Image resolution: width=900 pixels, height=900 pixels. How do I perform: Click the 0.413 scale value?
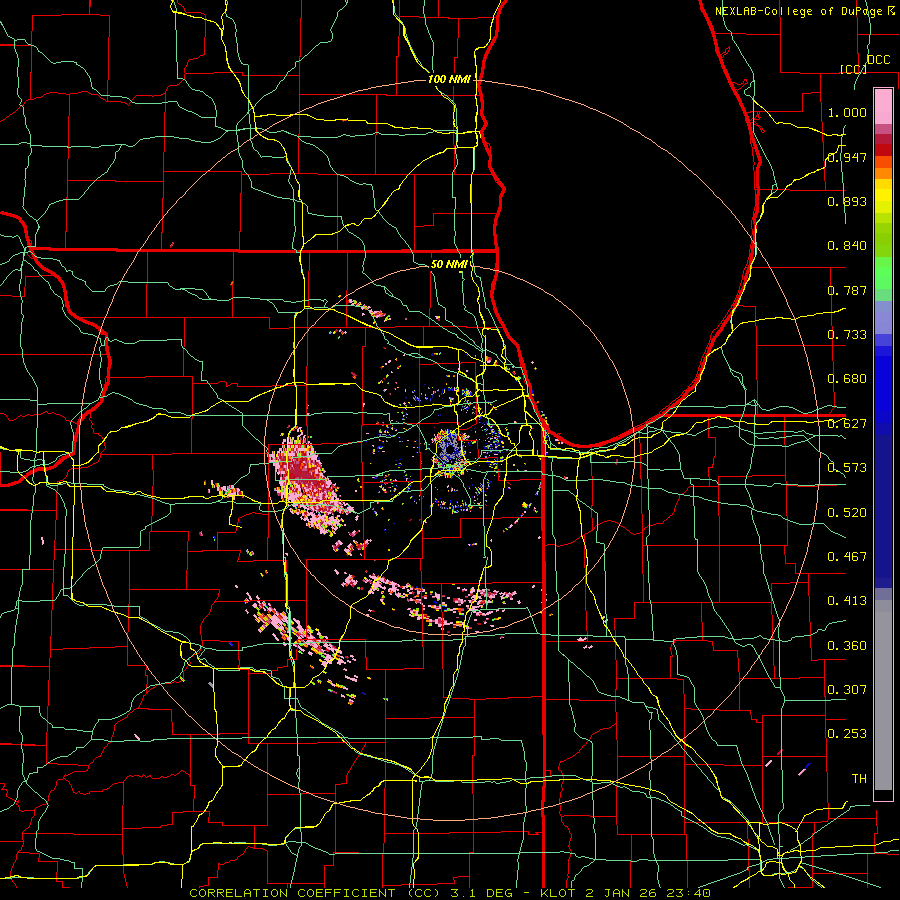click(847, 601)
